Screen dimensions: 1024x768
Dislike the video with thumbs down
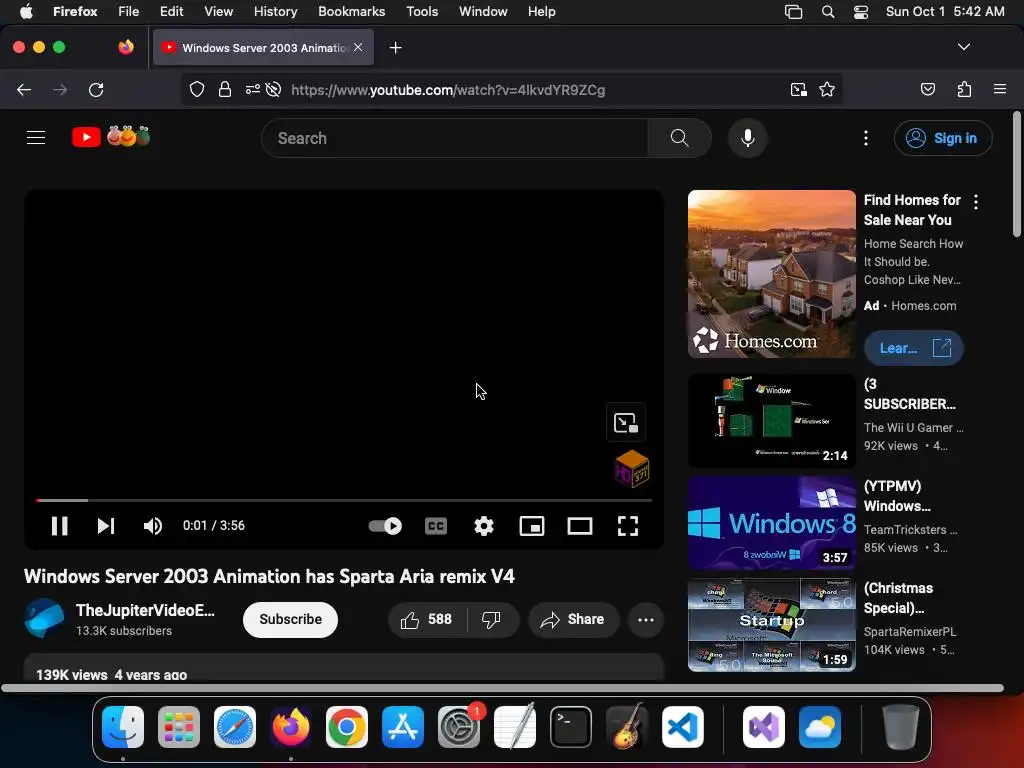click(x=491, y=620)
